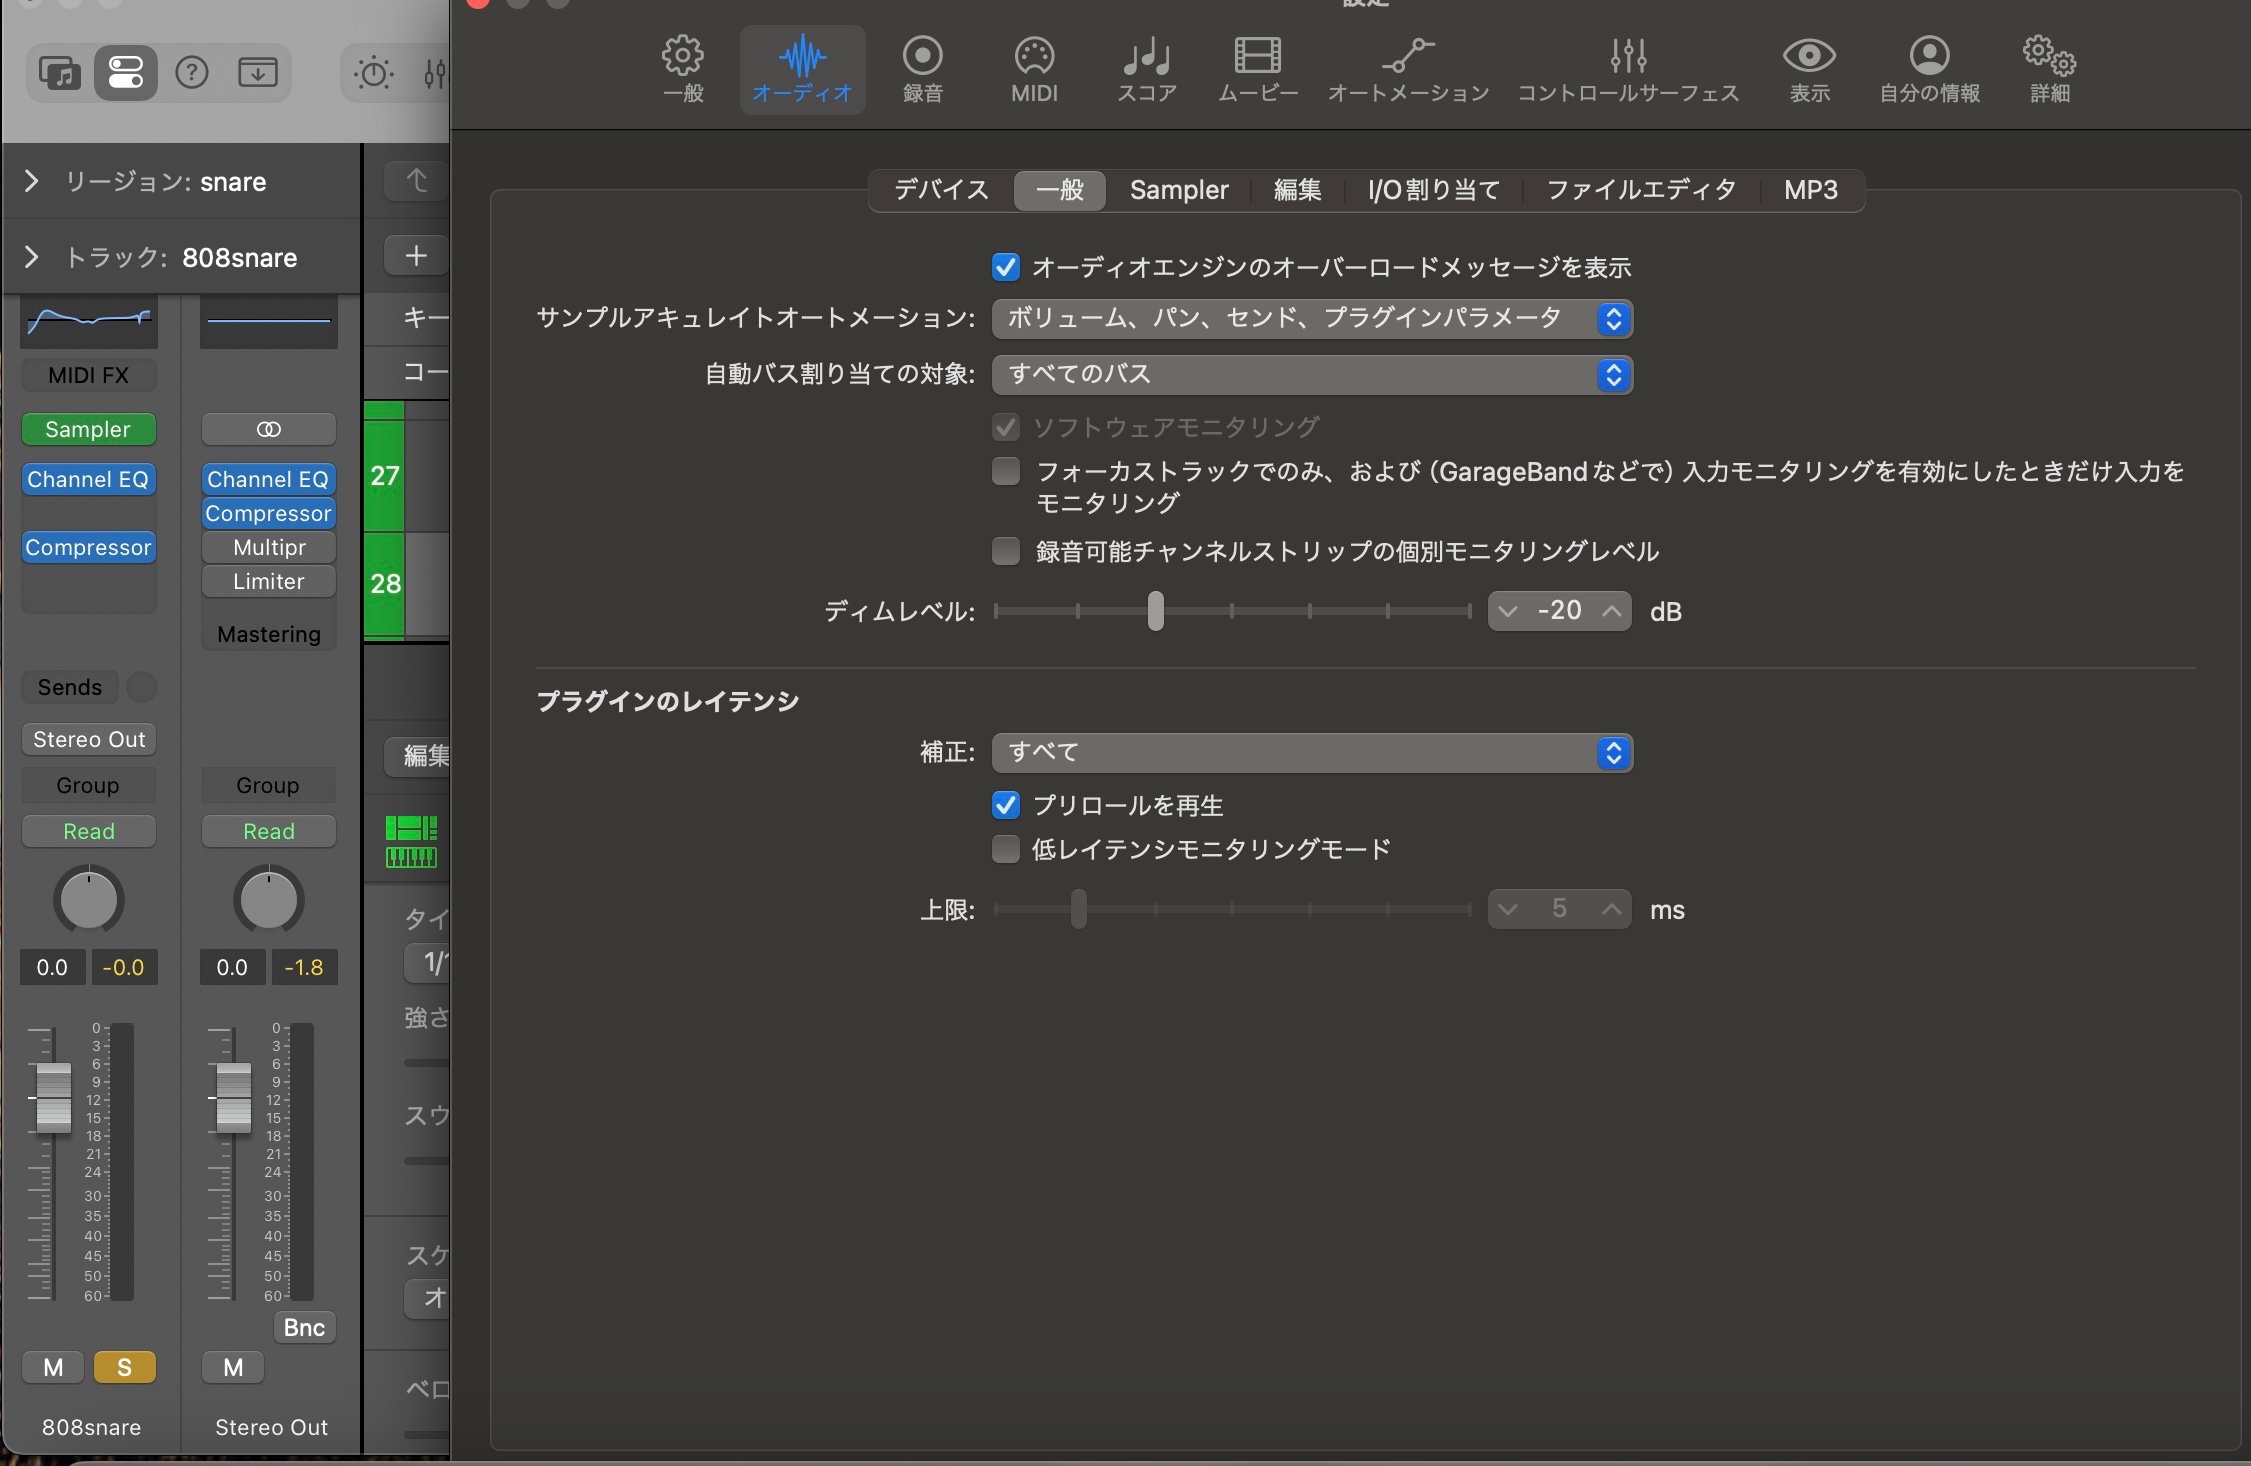Open the ムービー movie settings pane

tap(1257, 69)
